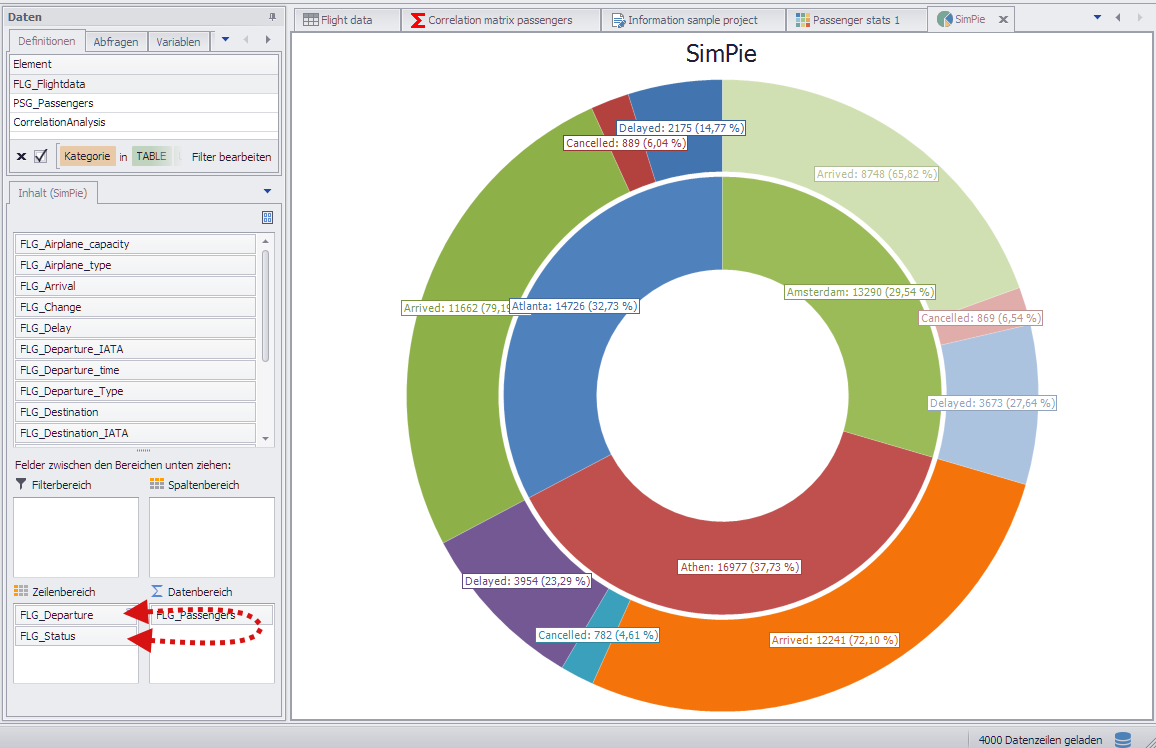Click the field list layout grid icon
This screenshot has width=1156, height=748.
pyautogui.click(x=267, y=217)
